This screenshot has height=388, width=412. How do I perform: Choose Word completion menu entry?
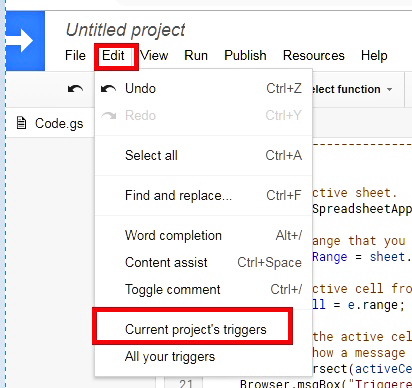click(x=204, y=235)
